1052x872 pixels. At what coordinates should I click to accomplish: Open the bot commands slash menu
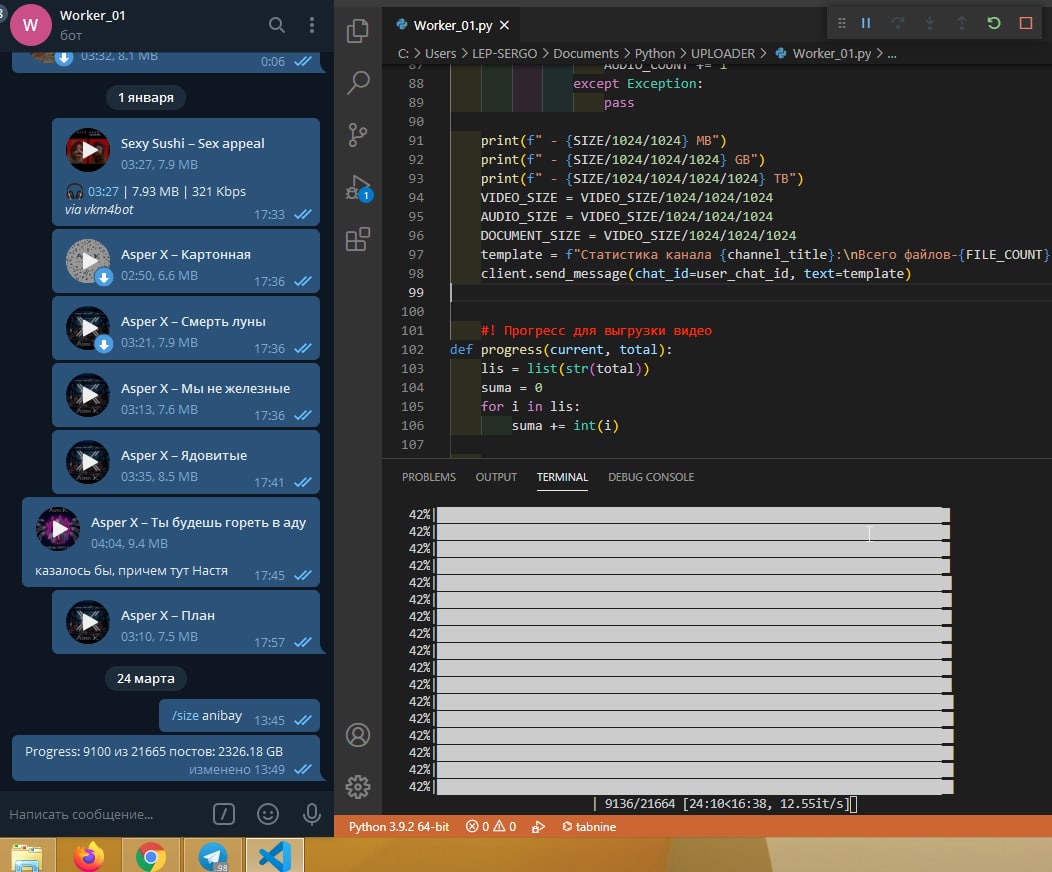coord(226,814)
